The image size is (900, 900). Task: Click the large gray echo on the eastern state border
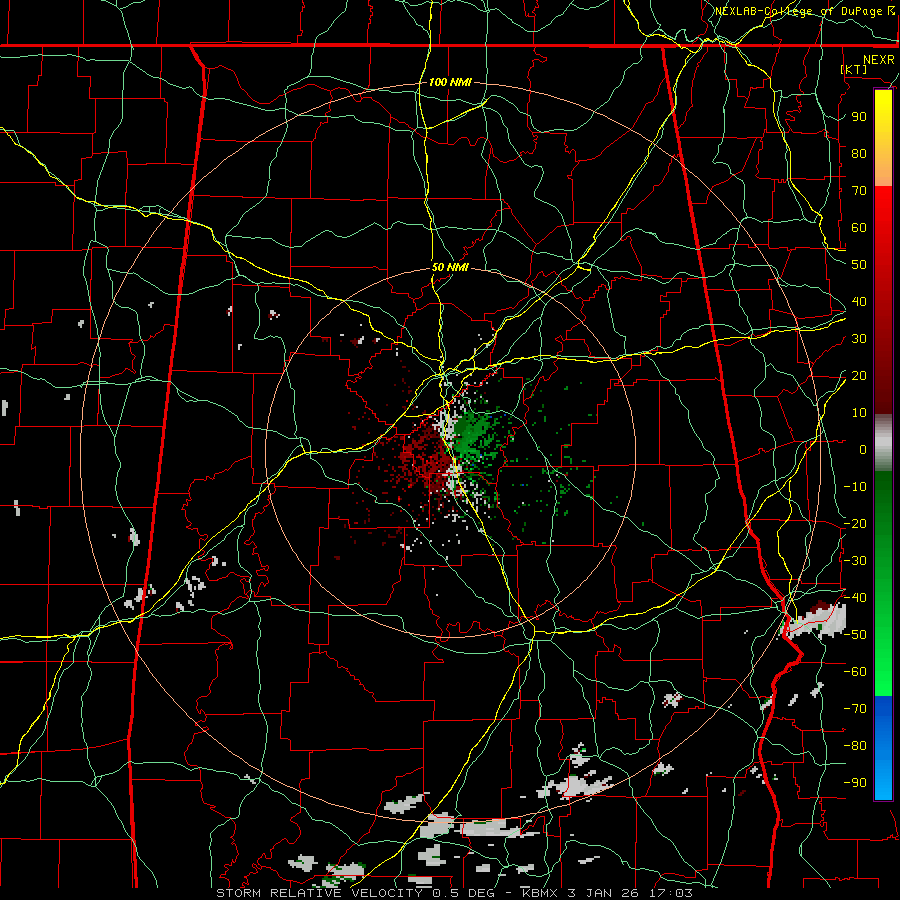tap(816, 621)
